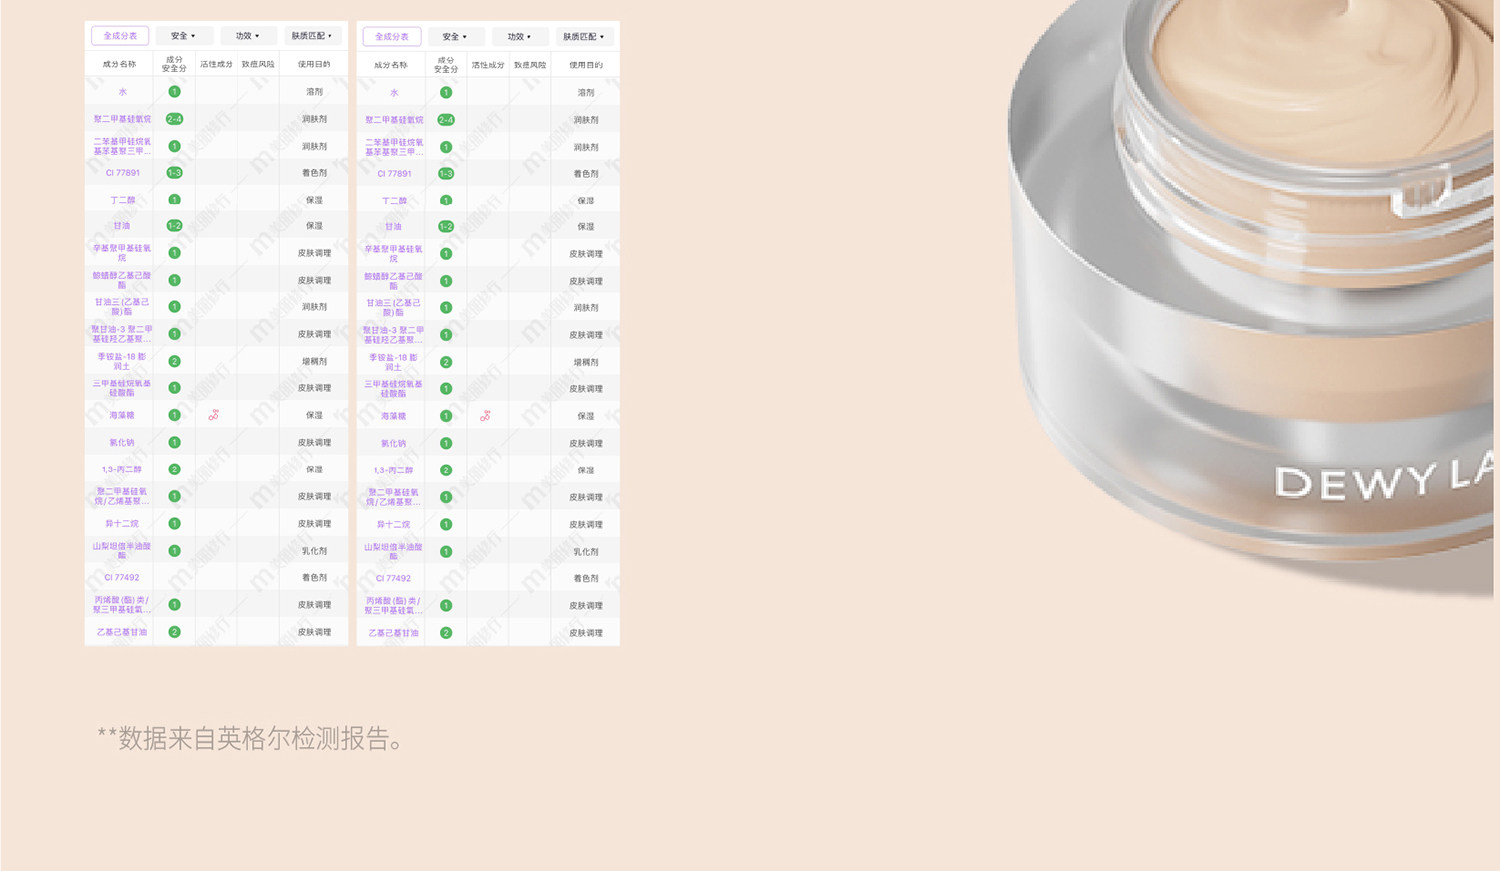Click safety badge 1 beside 水 in right table

point(446,92)
